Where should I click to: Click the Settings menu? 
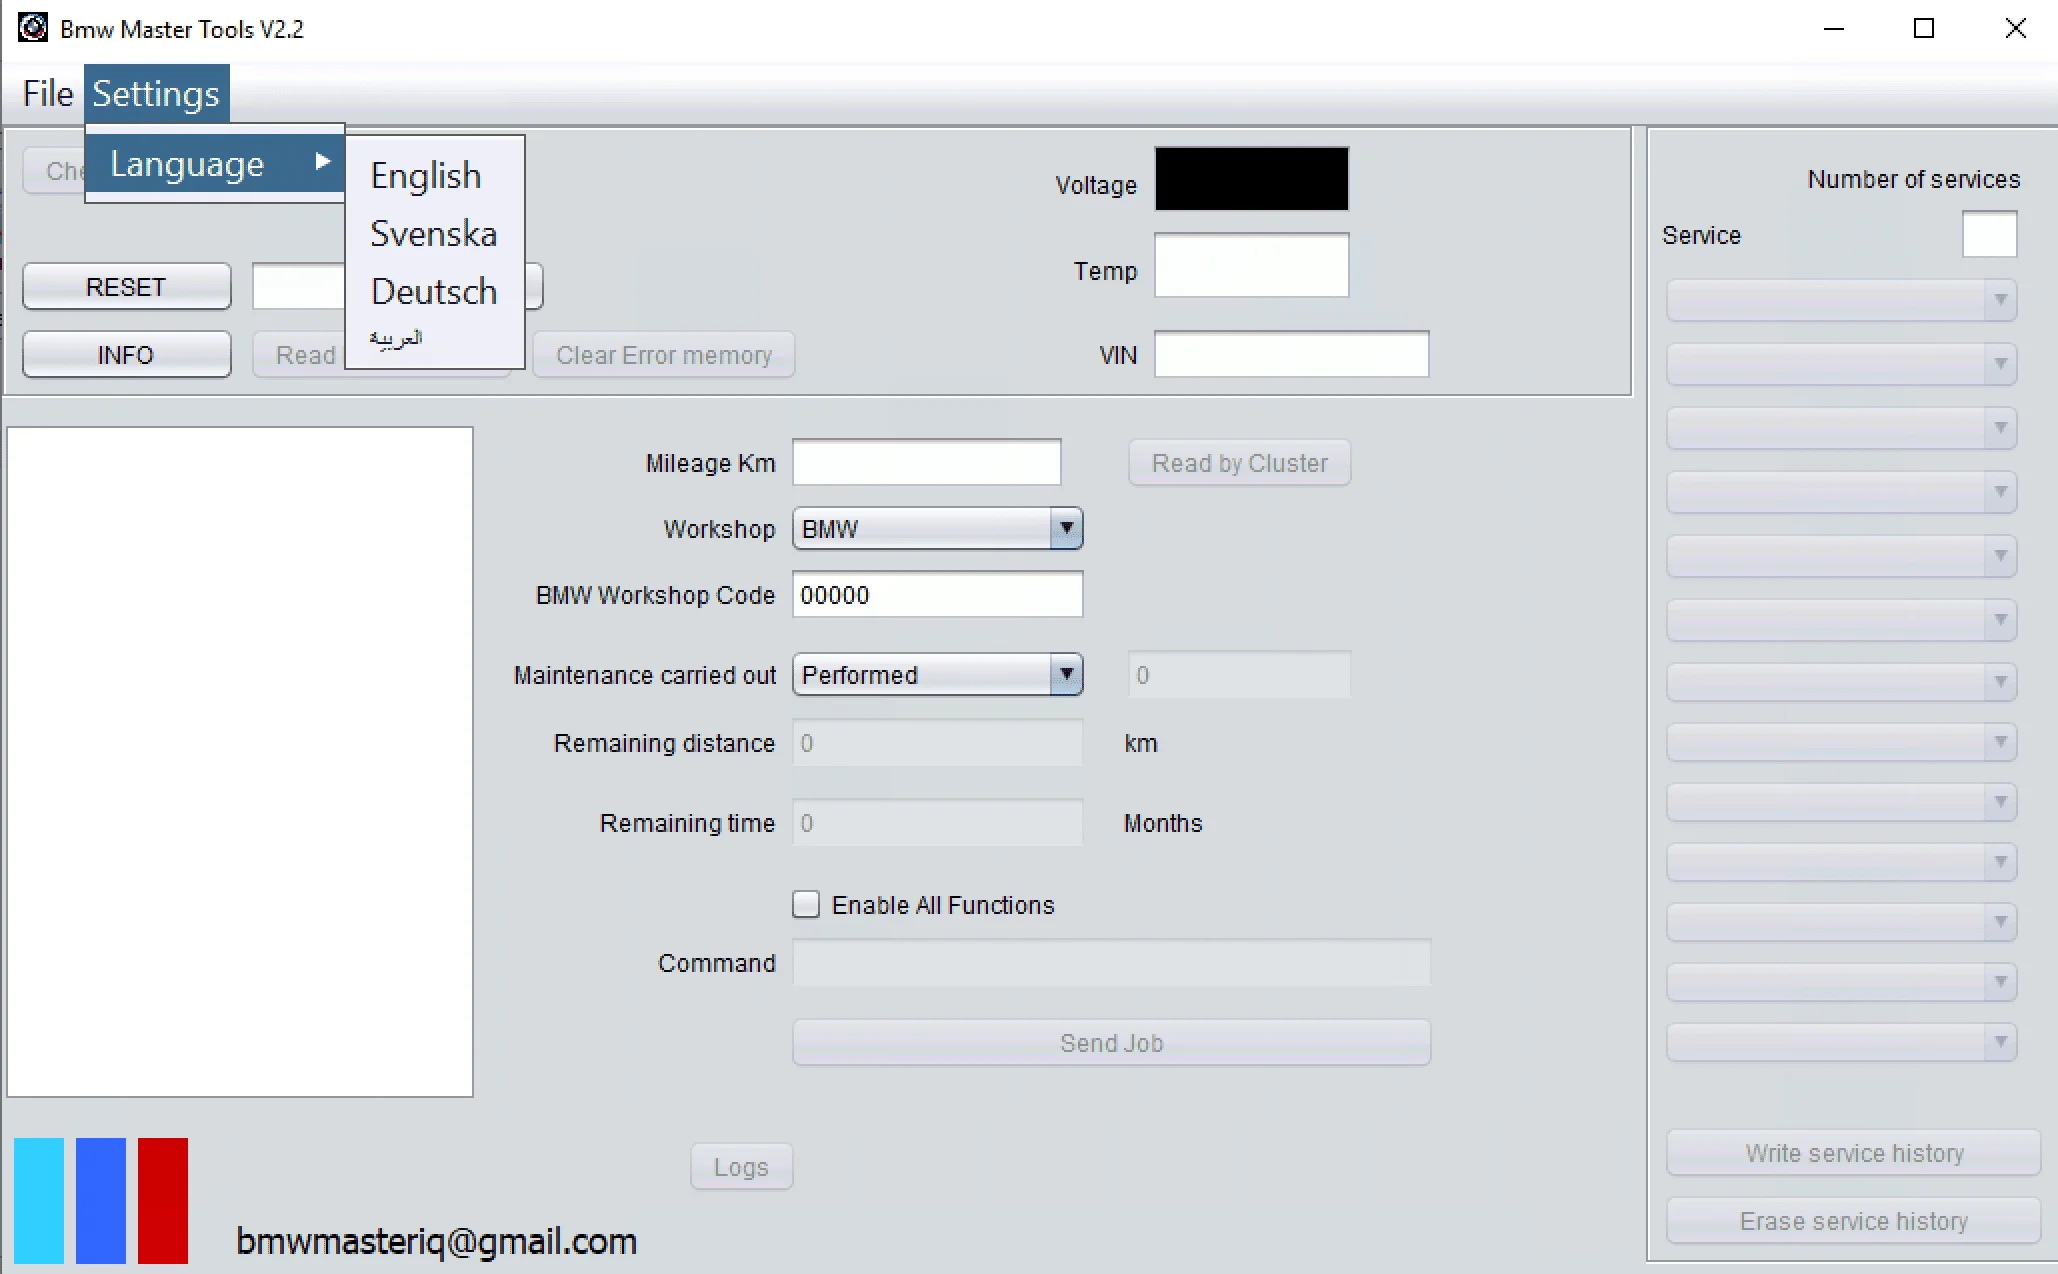tap(156, 93)
